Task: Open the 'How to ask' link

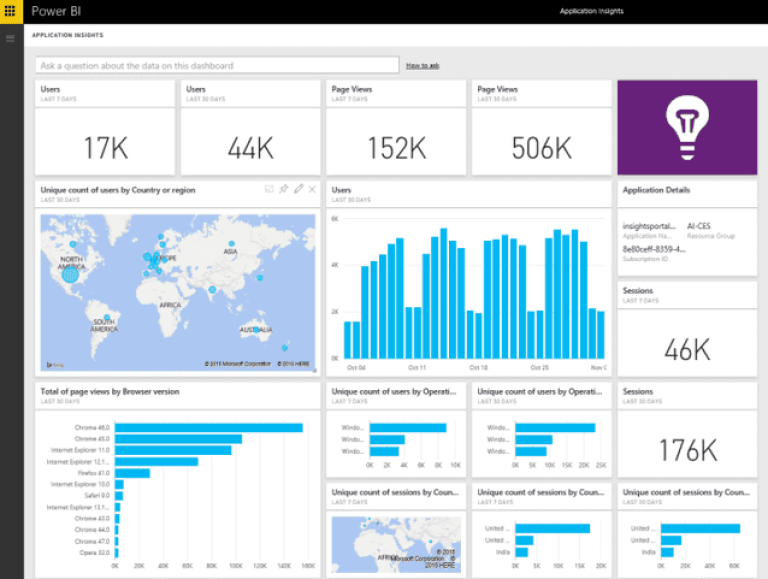Action: pos(422,66)
